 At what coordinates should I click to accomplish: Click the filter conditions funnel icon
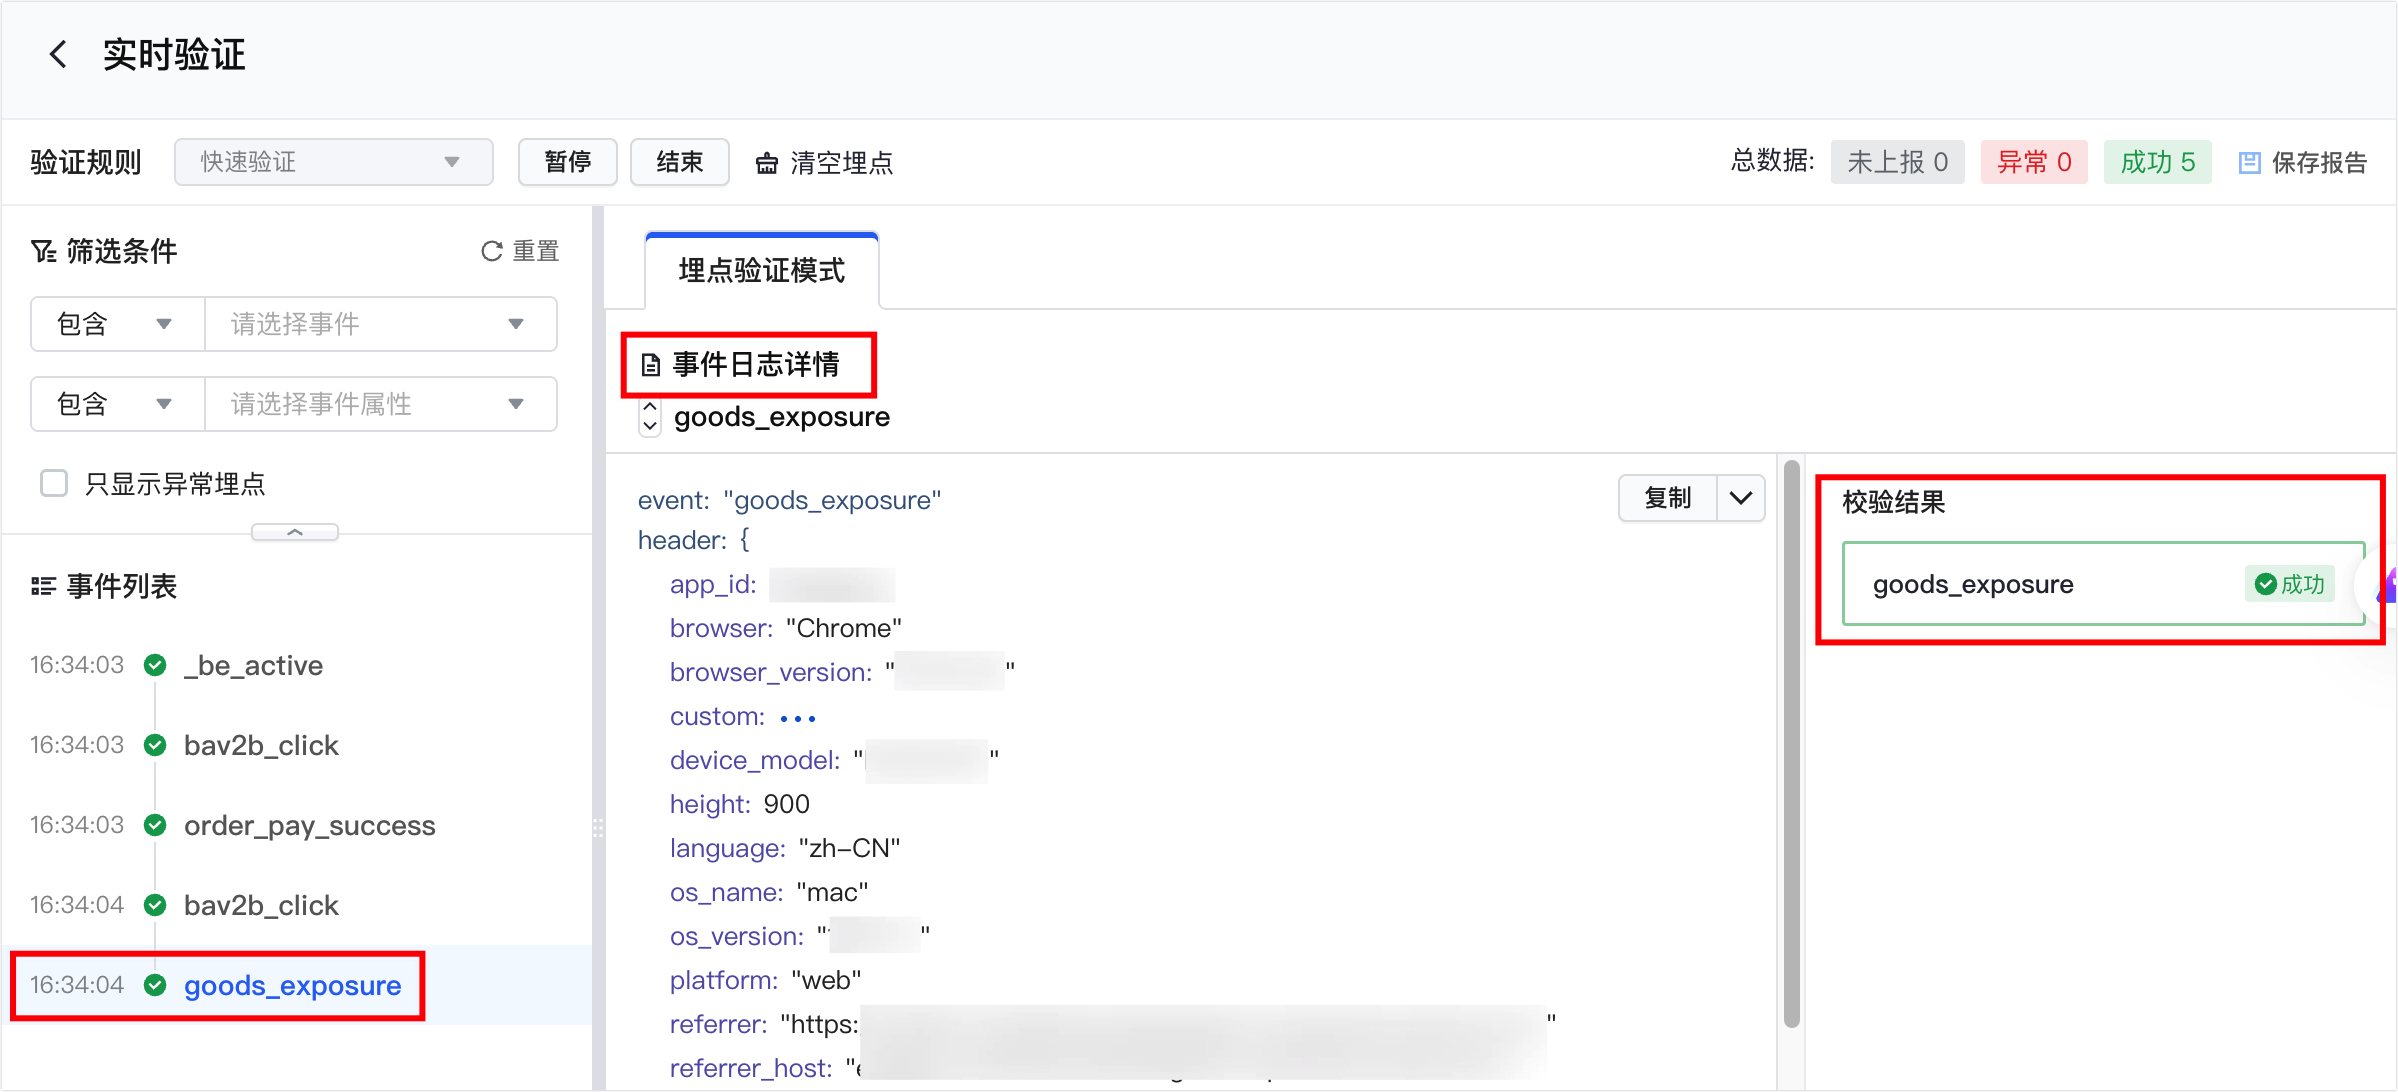43,251
